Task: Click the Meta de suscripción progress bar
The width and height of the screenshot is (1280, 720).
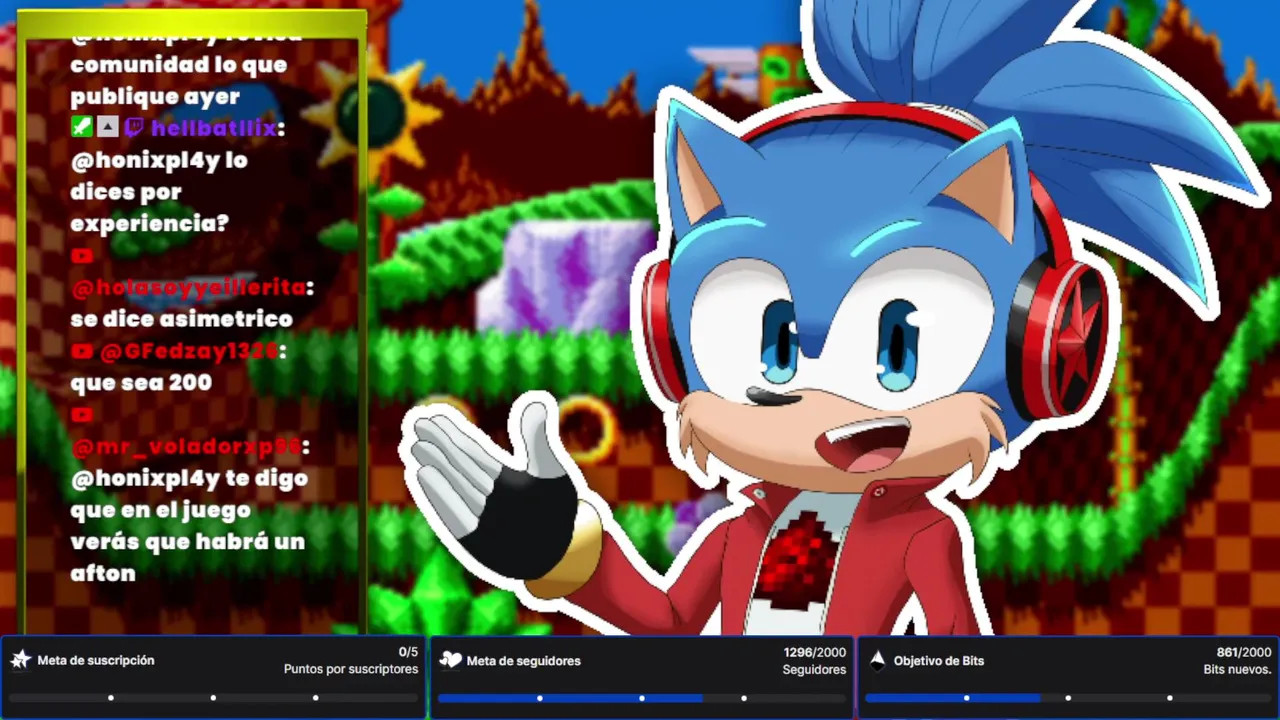Action: 213,697
